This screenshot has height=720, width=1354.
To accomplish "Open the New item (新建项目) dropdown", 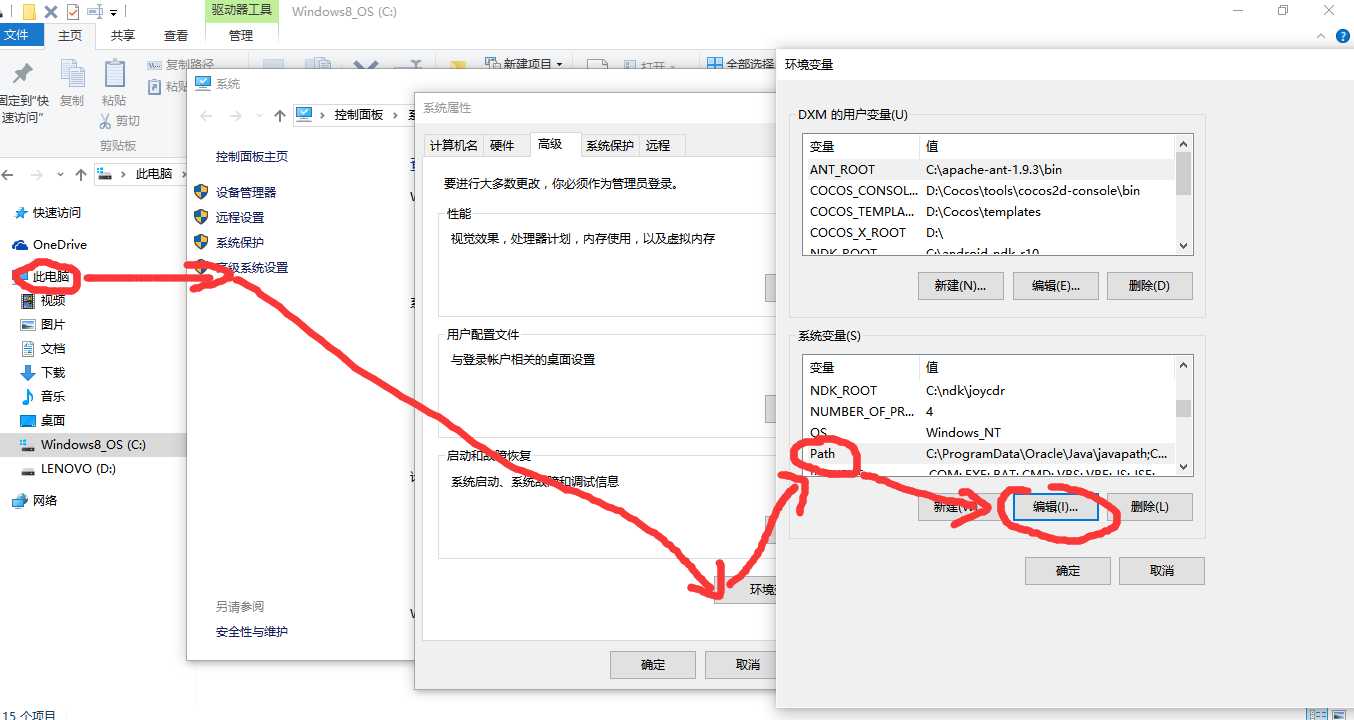I will click(523, 64).
